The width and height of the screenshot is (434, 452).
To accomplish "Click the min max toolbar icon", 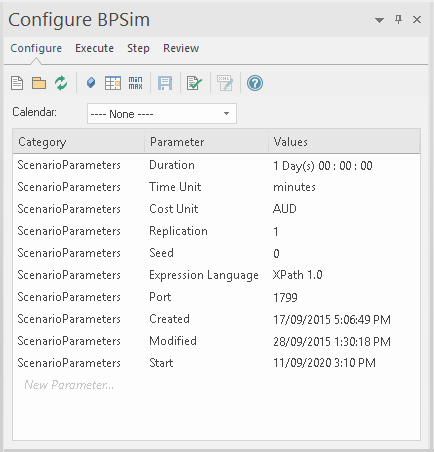I will pos(135,83).
